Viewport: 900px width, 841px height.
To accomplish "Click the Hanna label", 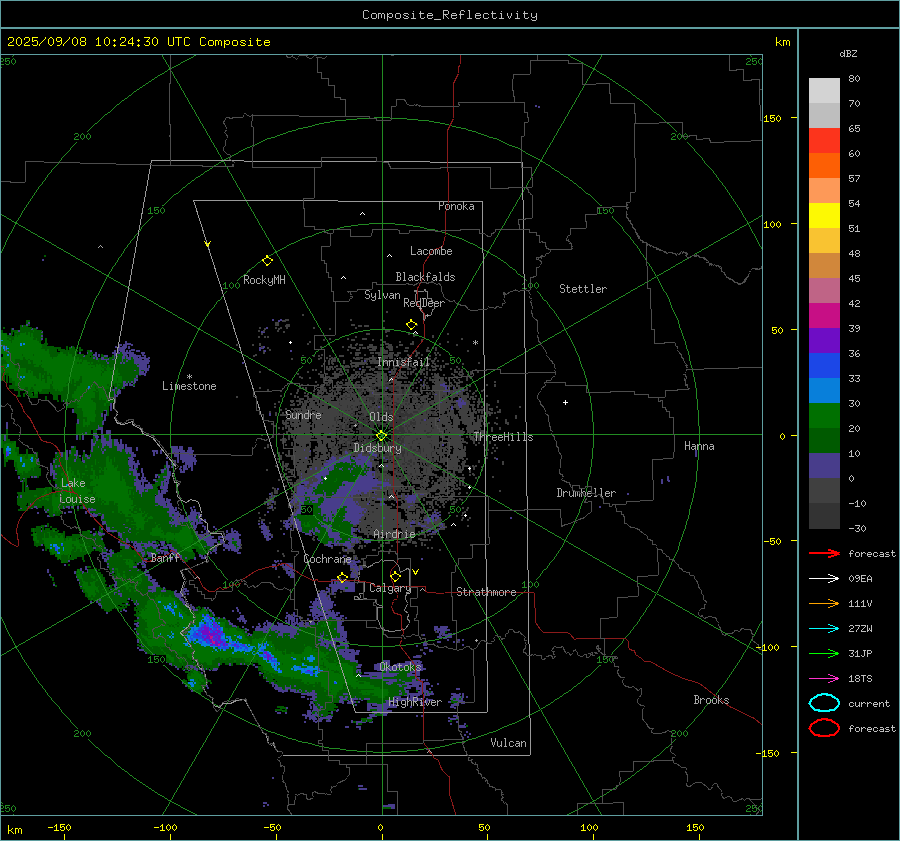I will pyautogui.click(x=699, y=446).
